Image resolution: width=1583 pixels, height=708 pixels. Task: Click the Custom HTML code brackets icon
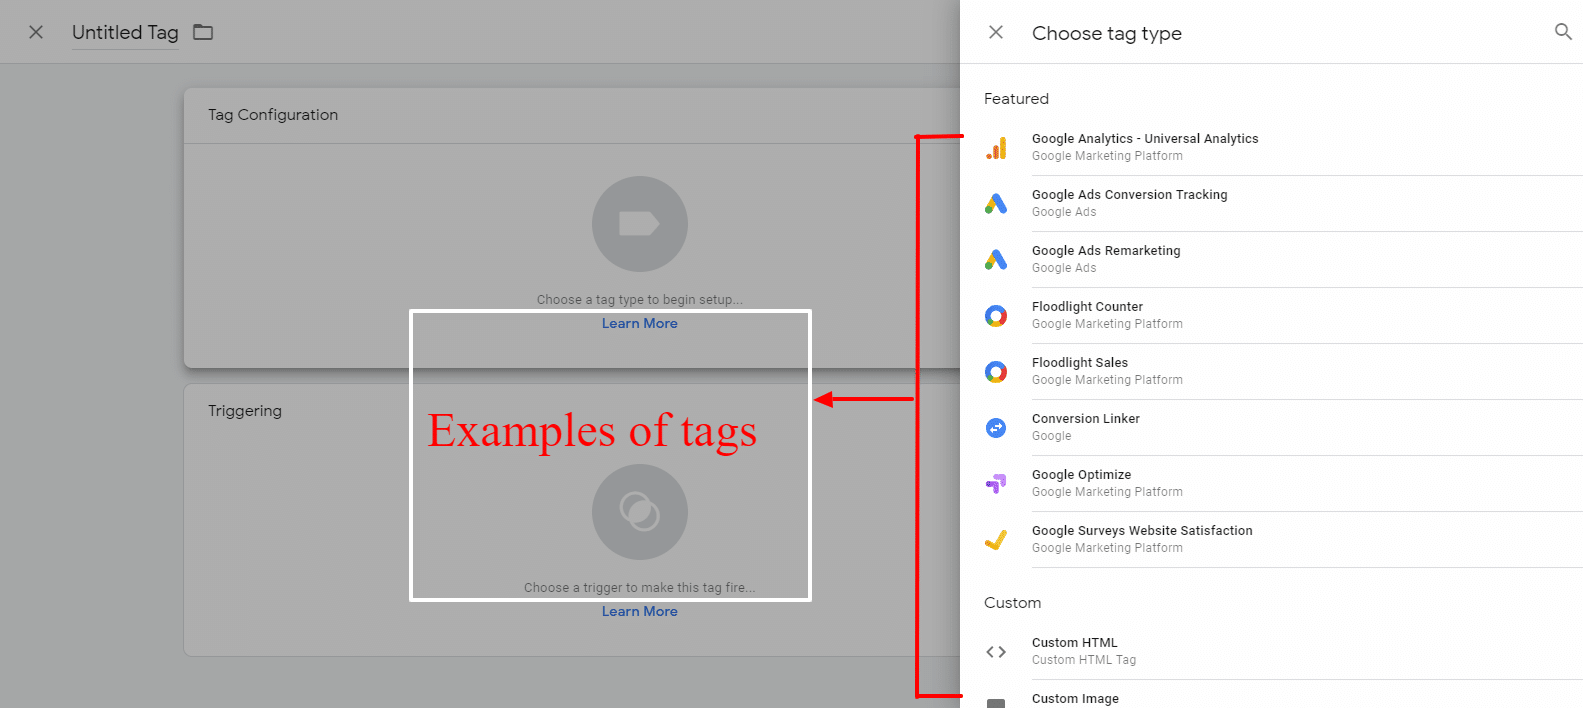click(996, 652)
